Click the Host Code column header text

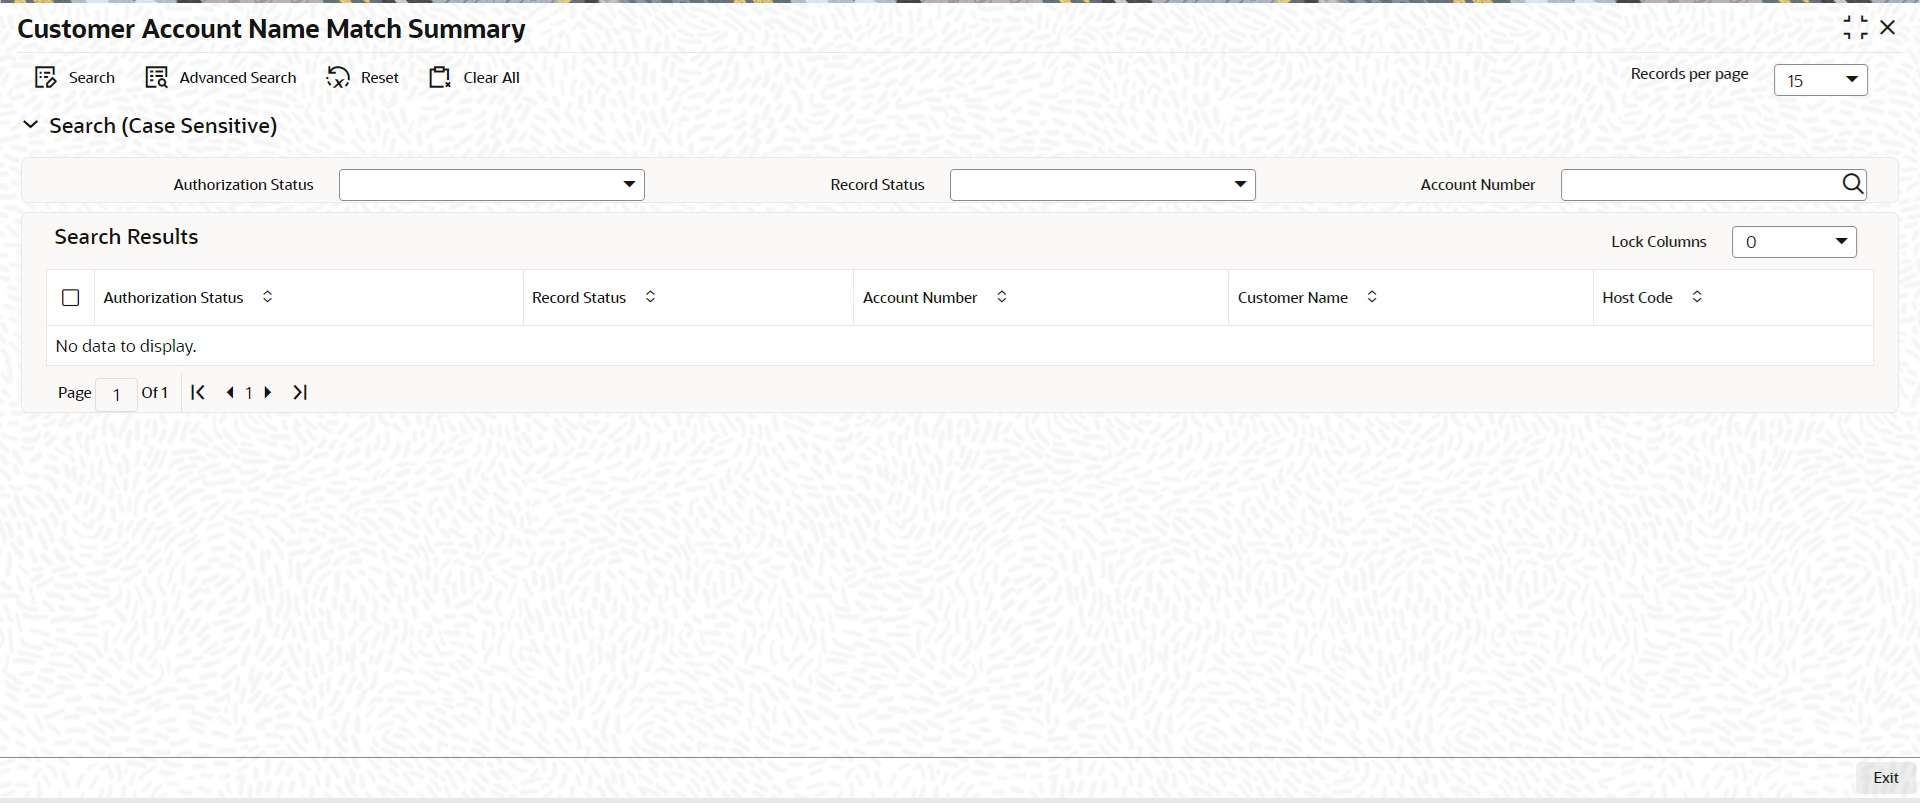click(1637, 298)
